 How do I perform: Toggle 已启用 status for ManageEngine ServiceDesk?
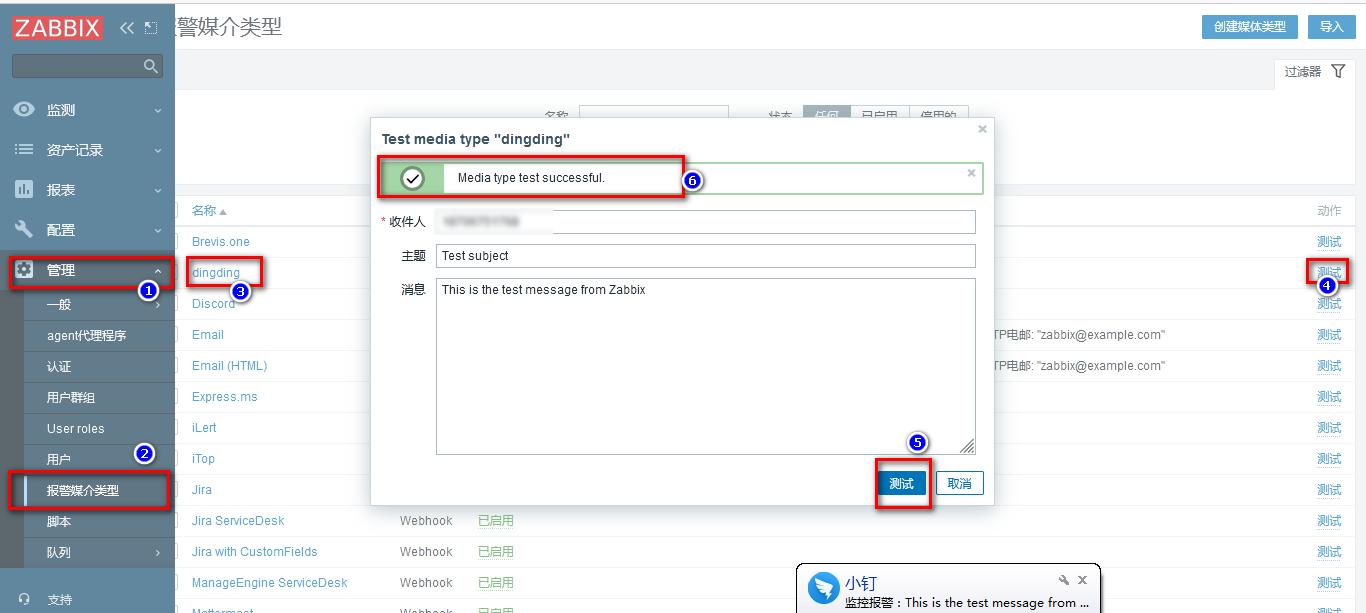tap(496, 583)
